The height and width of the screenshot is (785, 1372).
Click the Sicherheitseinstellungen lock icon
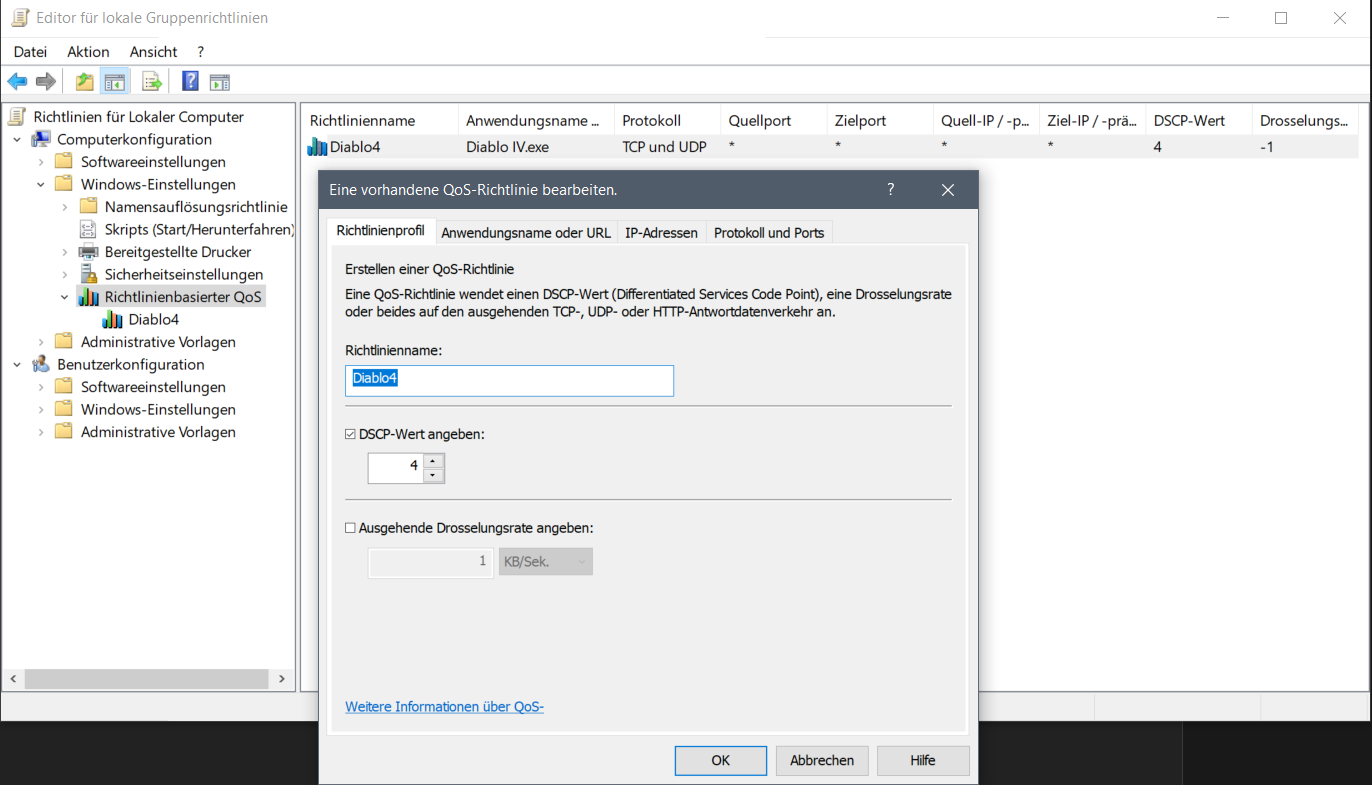pyautogui.click(x=89, y=274)
